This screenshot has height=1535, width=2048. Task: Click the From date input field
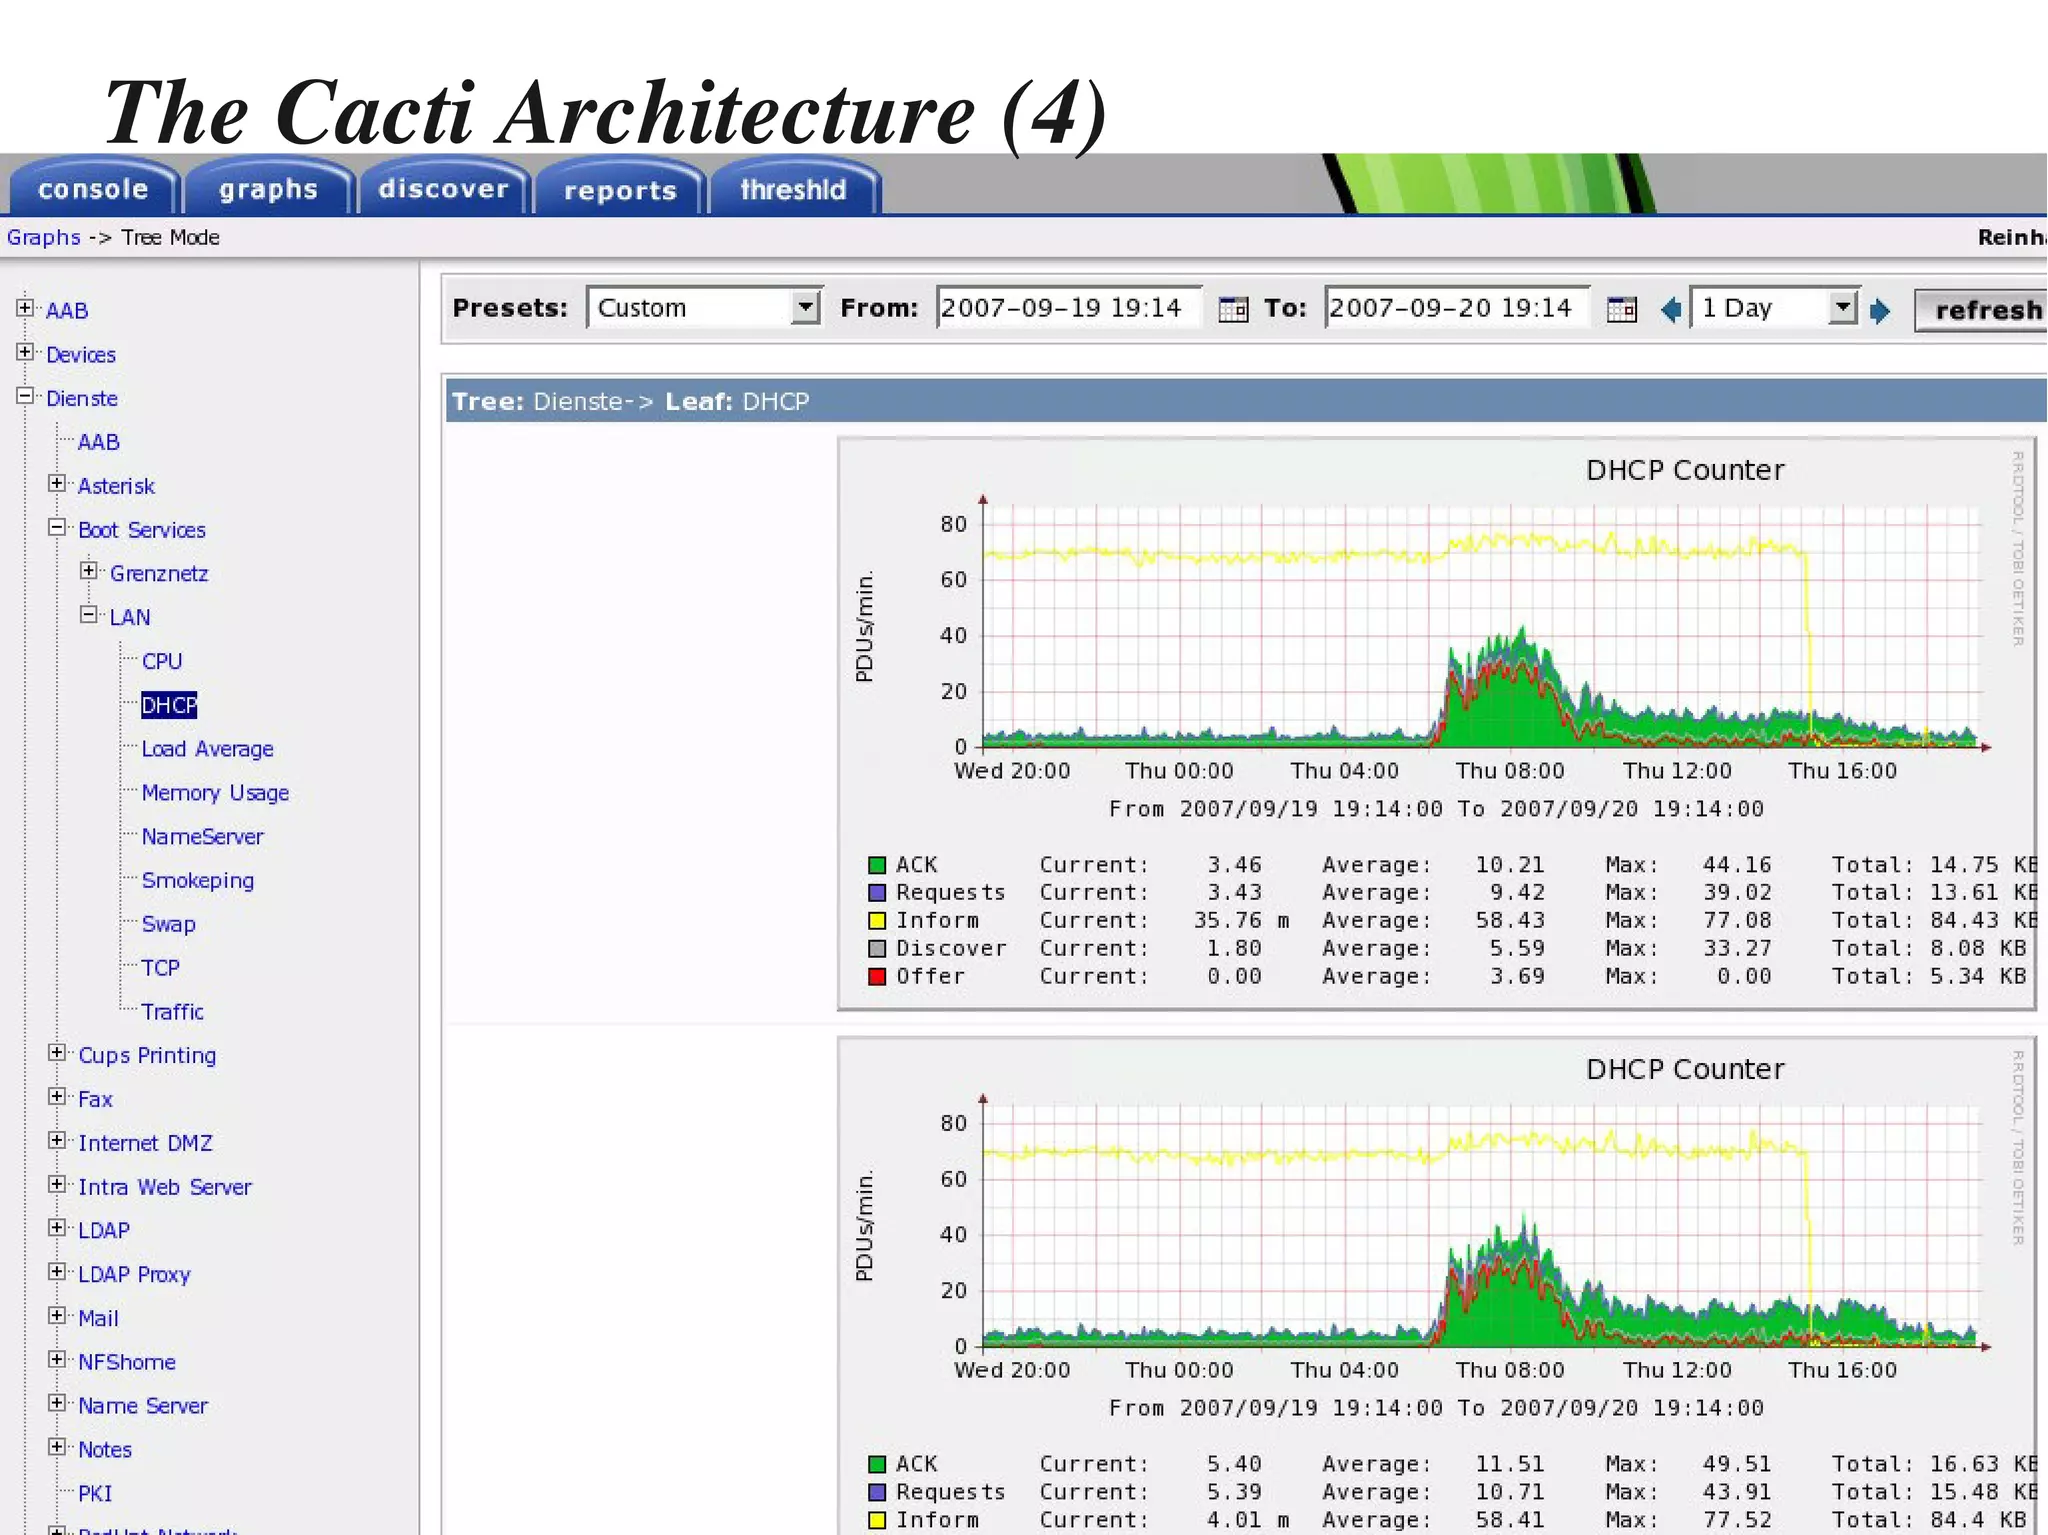pos(1069,307)
